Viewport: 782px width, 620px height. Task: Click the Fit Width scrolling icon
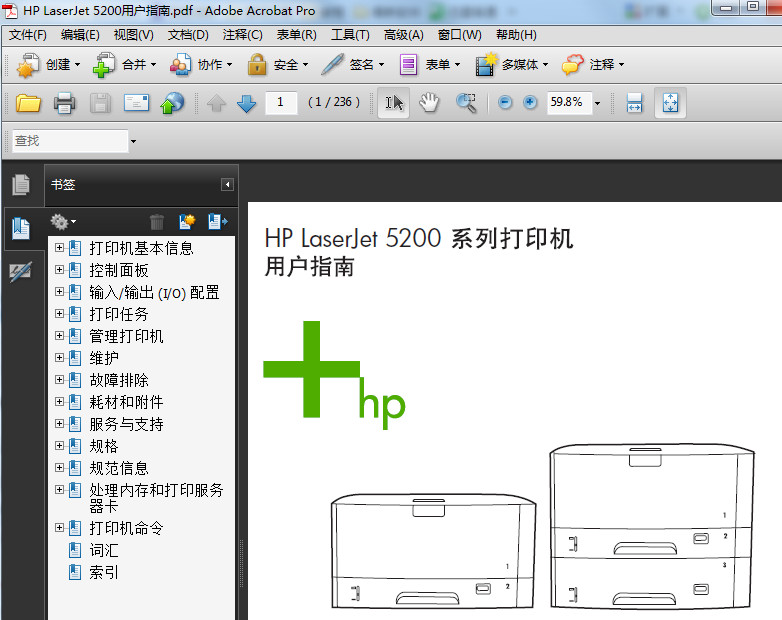(x=634, y=103)
